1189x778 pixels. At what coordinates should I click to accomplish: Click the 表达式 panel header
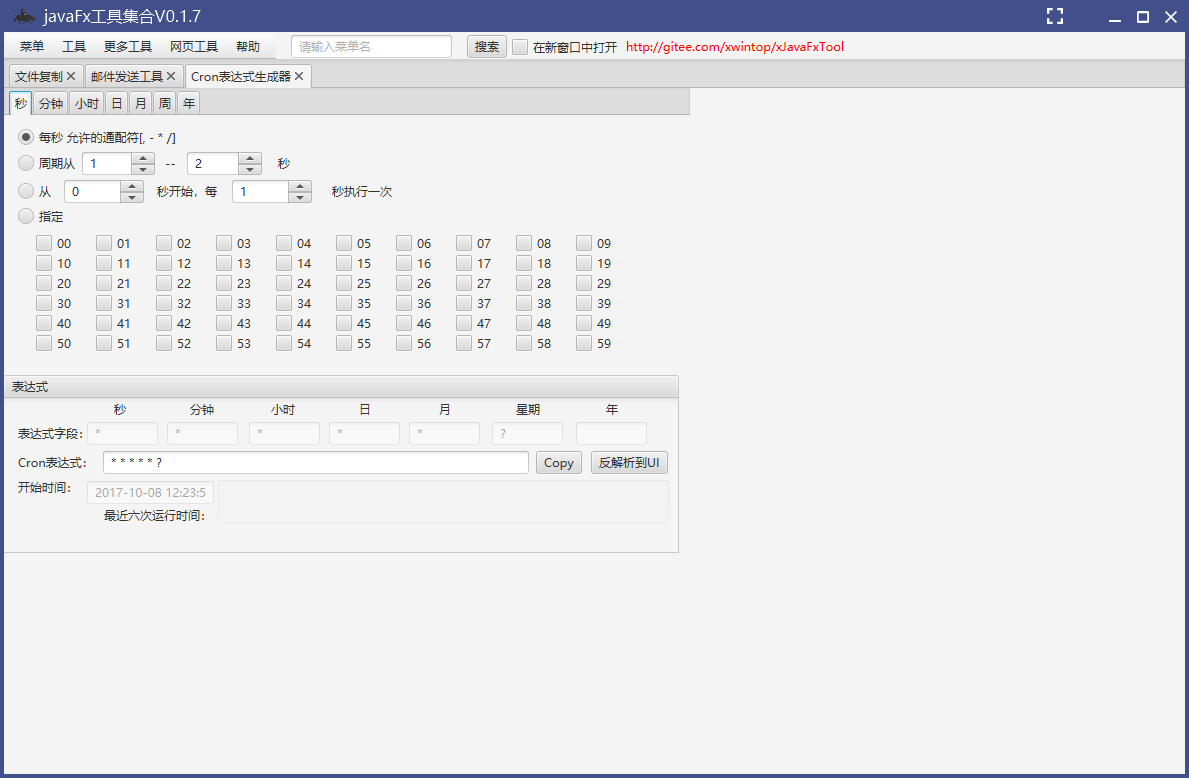[341, 387]
